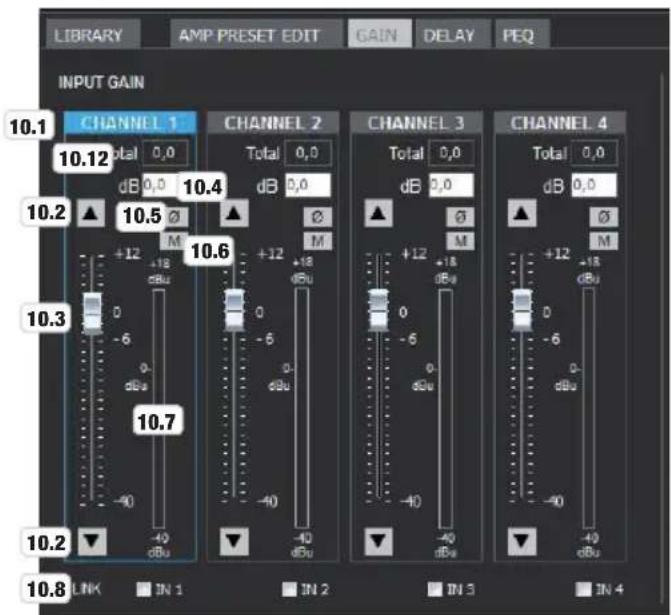The width and height of the screenshot is (671, 615).
Task: Select the CHANNEL 1 header
Action: pos(130,123)
